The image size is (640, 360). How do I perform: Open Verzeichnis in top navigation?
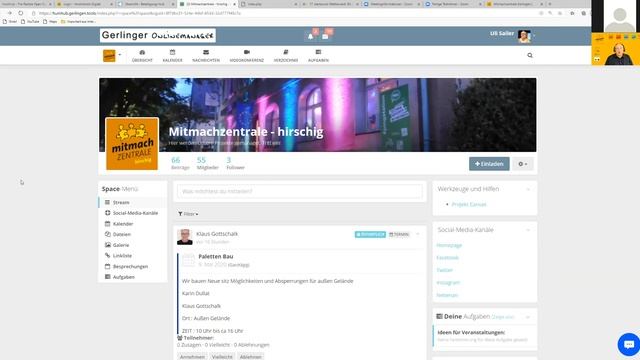286,56
